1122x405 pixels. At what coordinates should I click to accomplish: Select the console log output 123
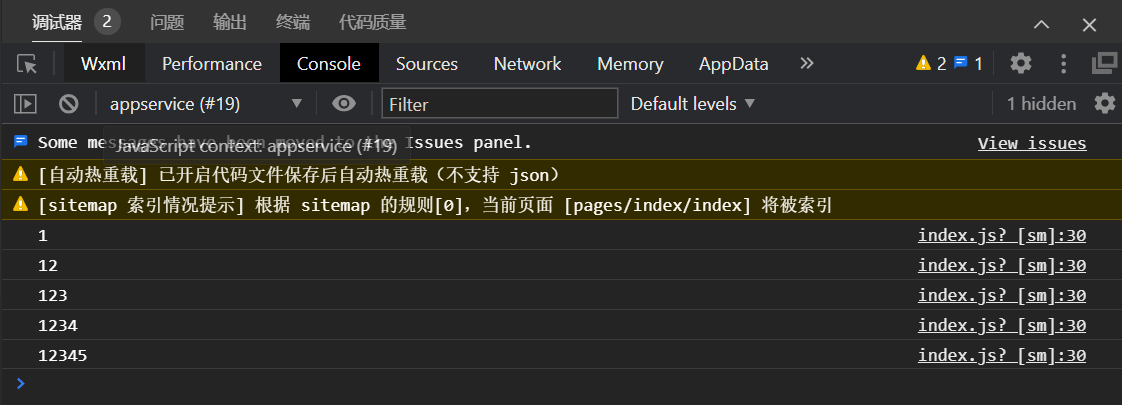[53, 296]
